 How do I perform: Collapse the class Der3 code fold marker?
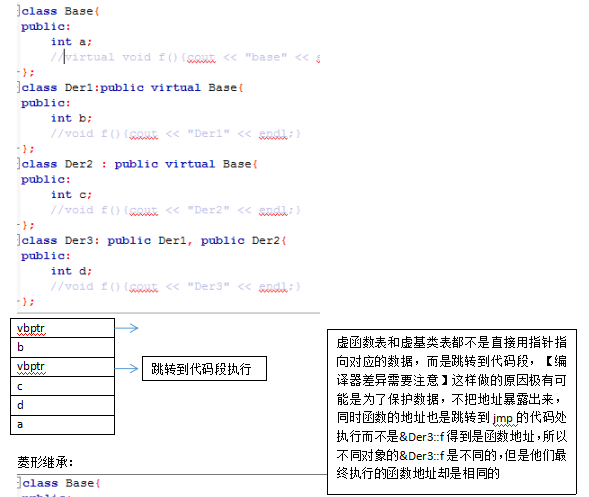tap(19, 240)
